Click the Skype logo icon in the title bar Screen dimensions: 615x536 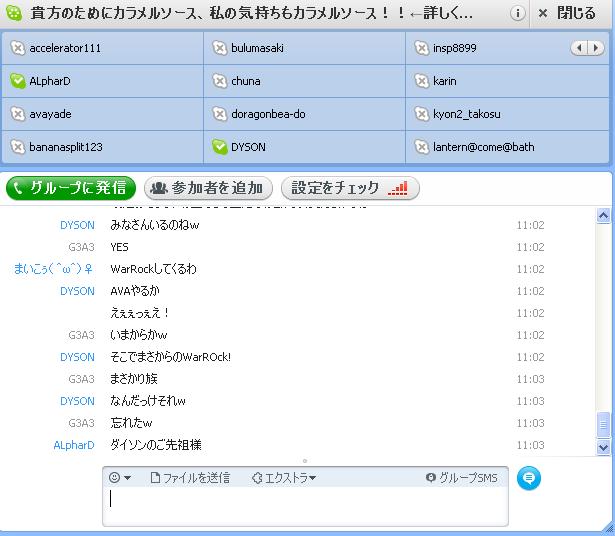pyautogui.click(x=14, y=14)
